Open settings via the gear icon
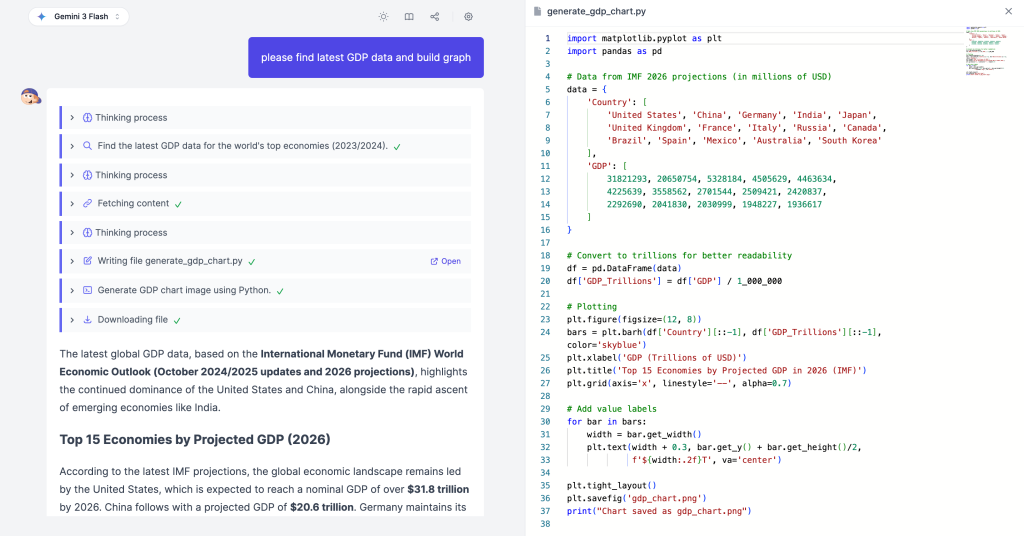The width and height of the screenshot is (1024, 536). coord(468,17)
